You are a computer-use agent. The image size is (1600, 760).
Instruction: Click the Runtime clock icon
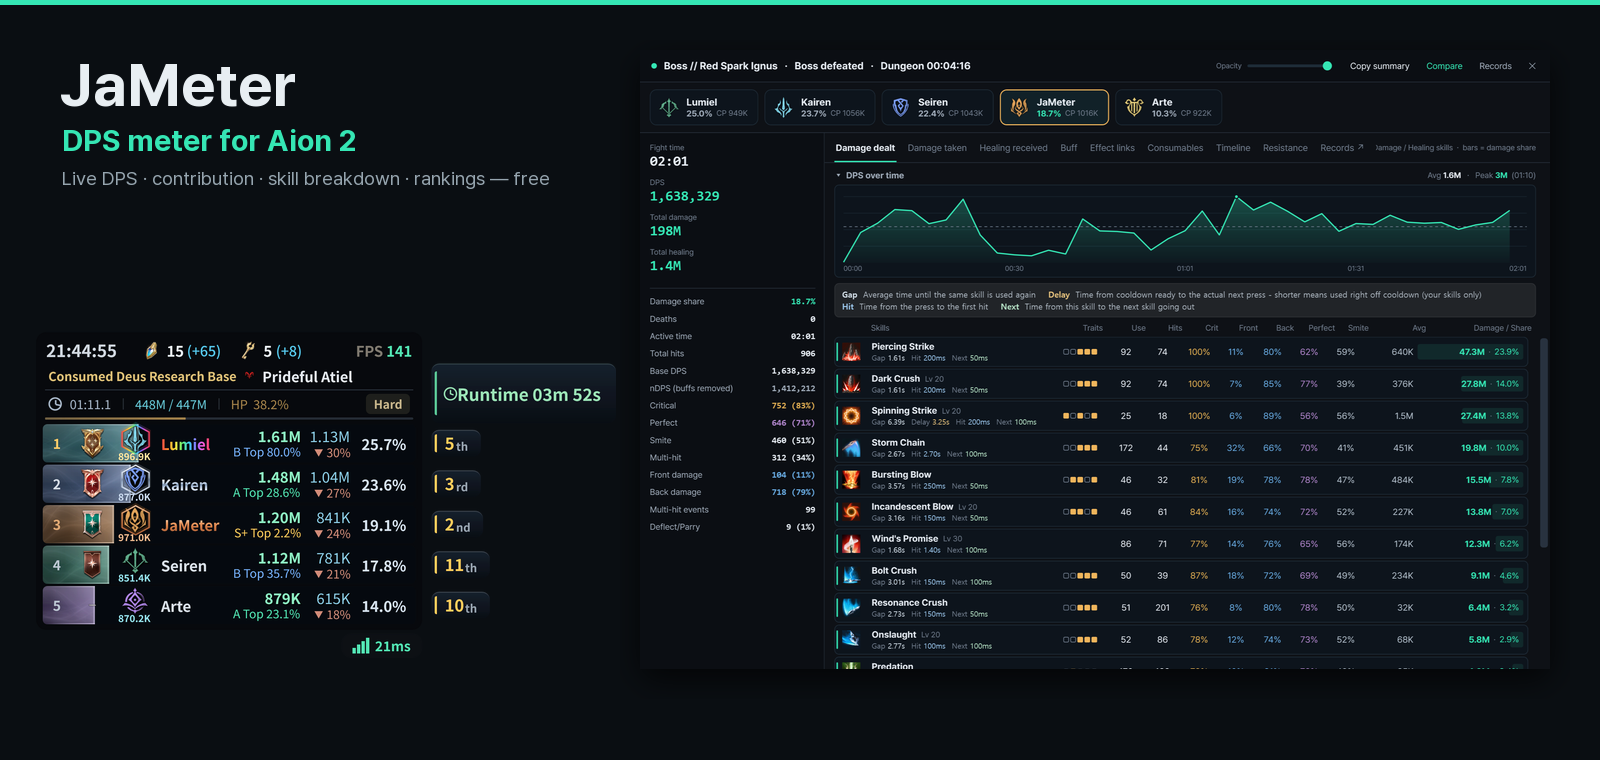point(450,394)
